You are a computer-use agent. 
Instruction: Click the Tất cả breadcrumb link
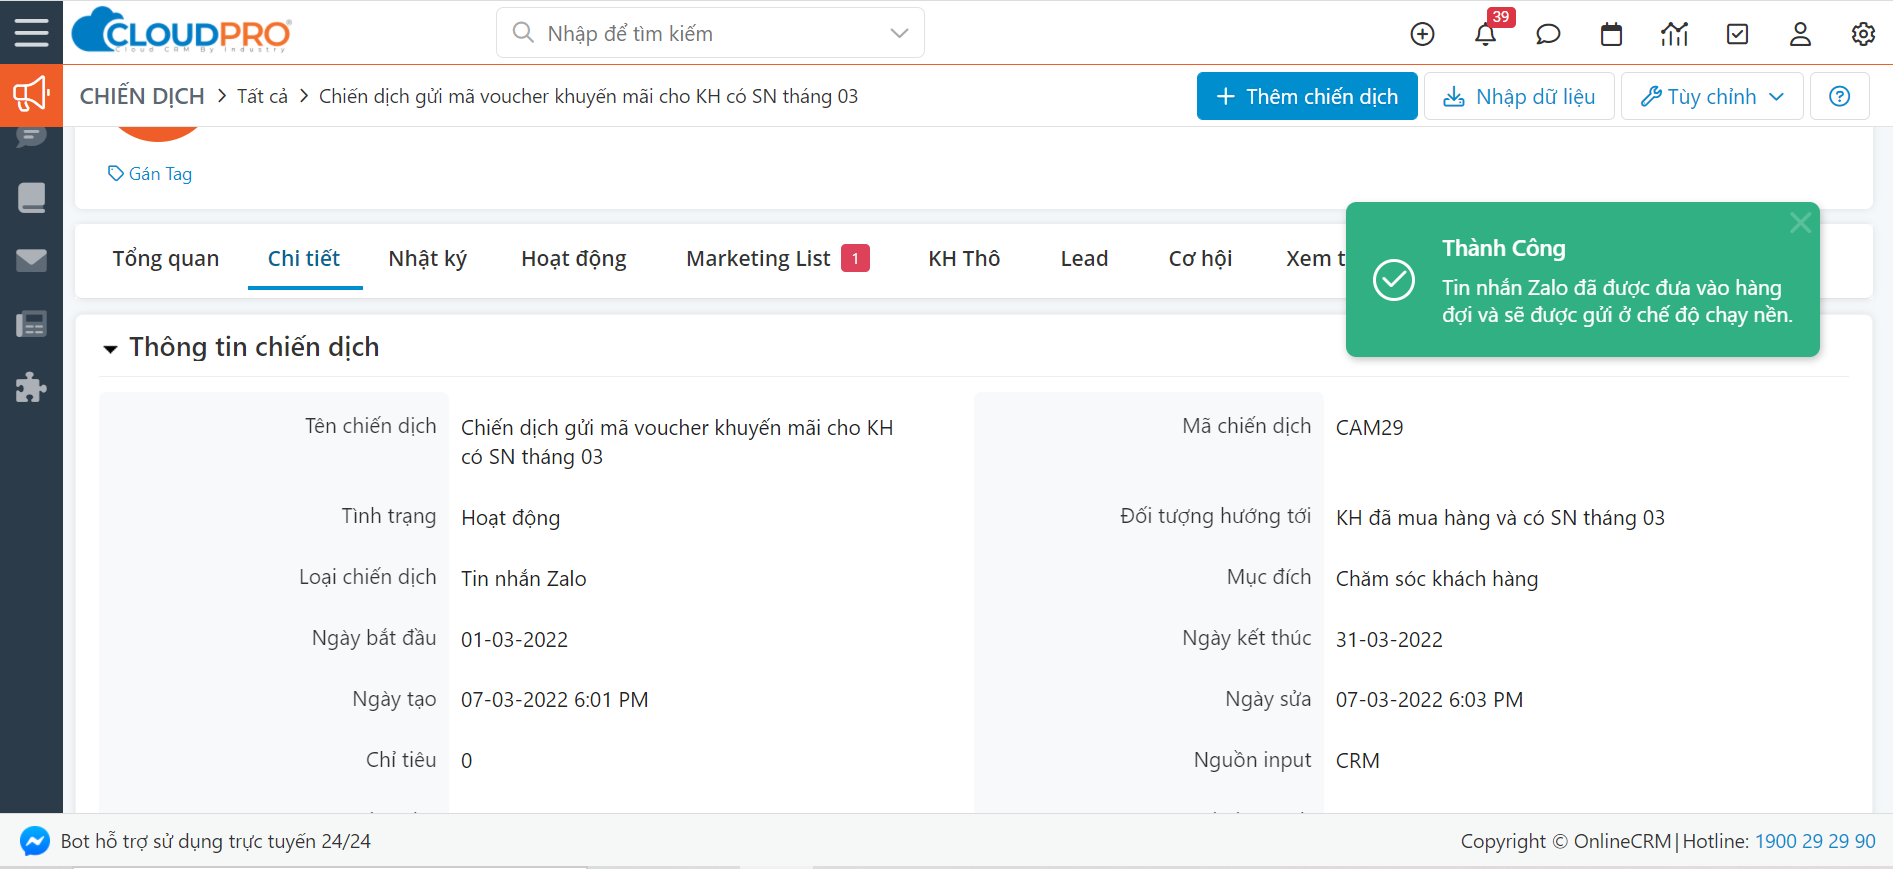262,96
